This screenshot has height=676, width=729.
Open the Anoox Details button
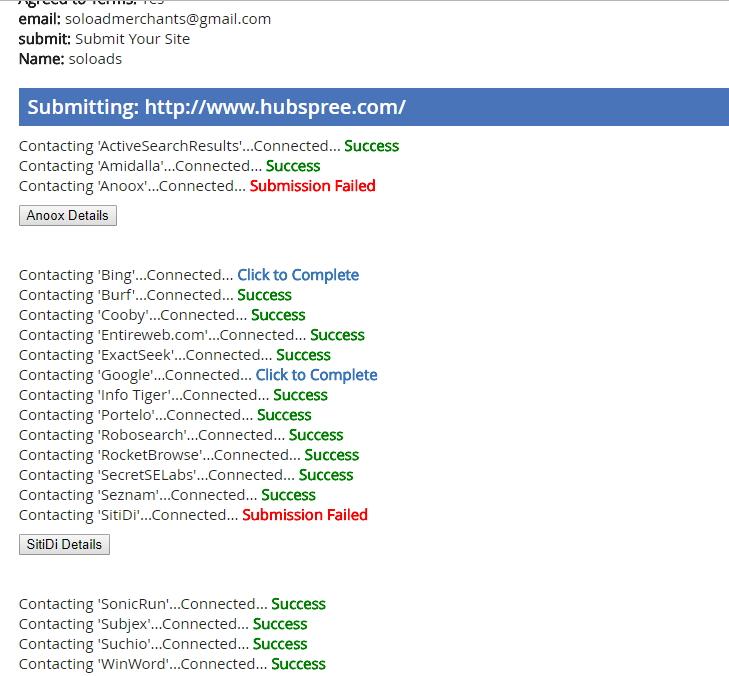[68, 216]
